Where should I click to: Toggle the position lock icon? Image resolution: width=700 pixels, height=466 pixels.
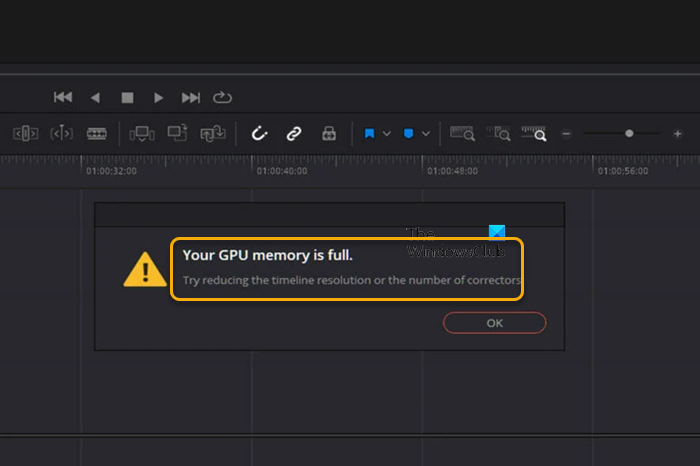pos(329,133)
